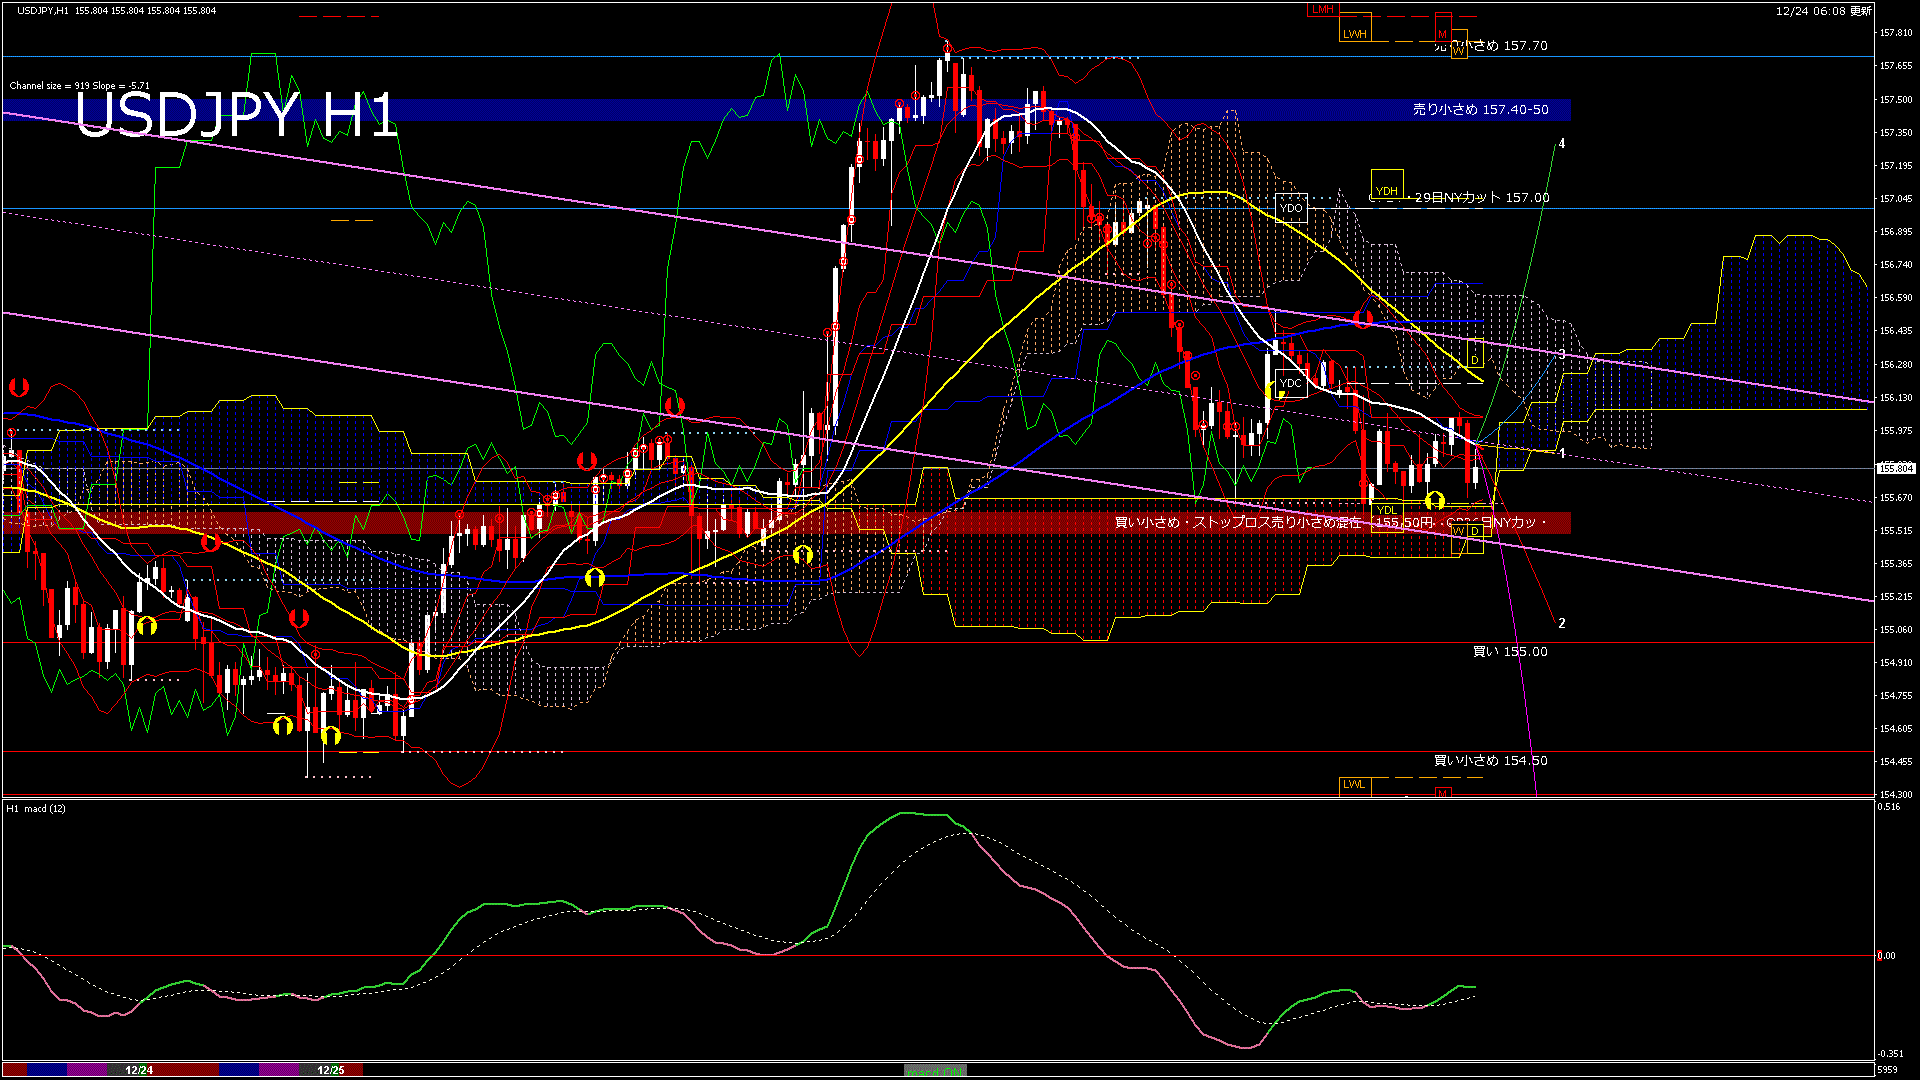The image size is (1920, 1080).
Task: Click the H1 macd (12) indicator label
Action: tap(36, 808)
